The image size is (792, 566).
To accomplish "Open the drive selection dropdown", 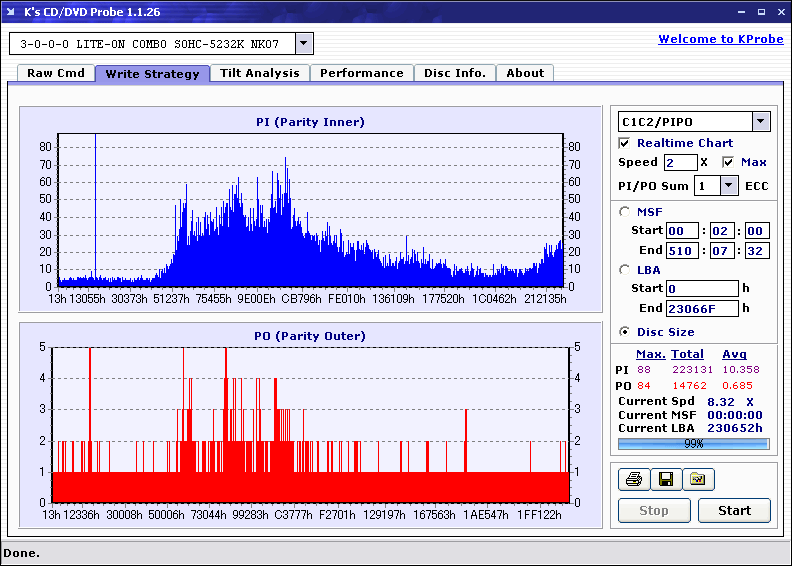I will [304, 44].
